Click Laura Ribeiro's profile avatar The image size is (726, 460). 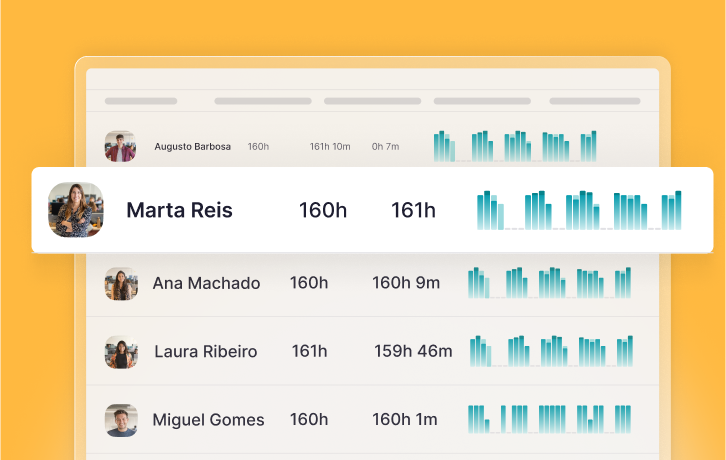[x=120, y=352]
